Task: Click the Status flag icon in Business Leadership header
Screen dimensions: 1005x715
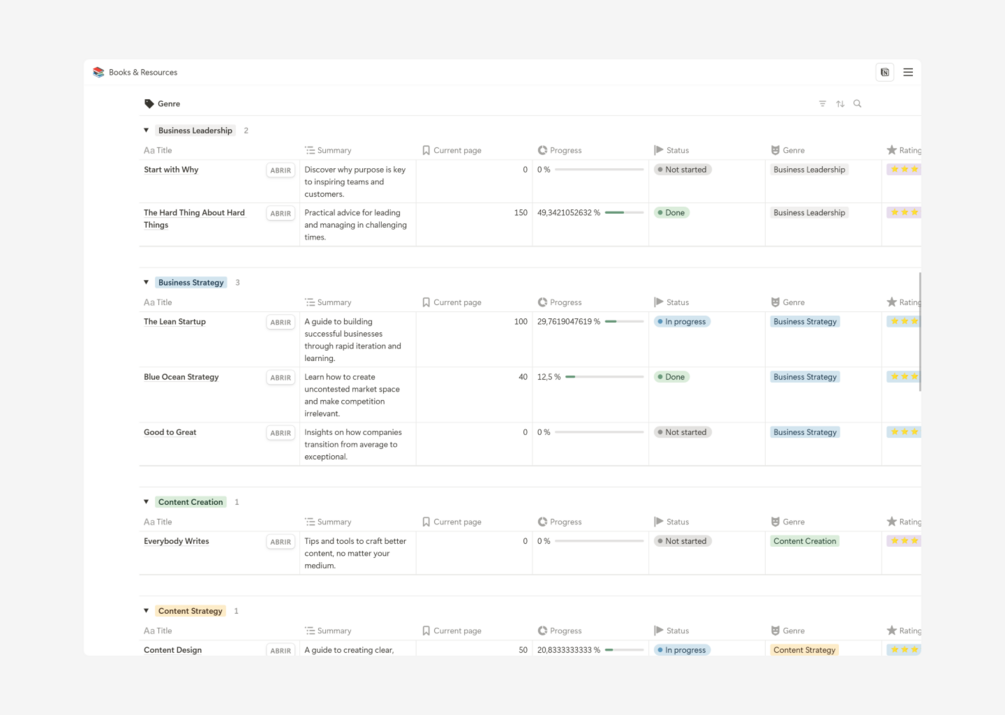Action: (x=658, y=150)
